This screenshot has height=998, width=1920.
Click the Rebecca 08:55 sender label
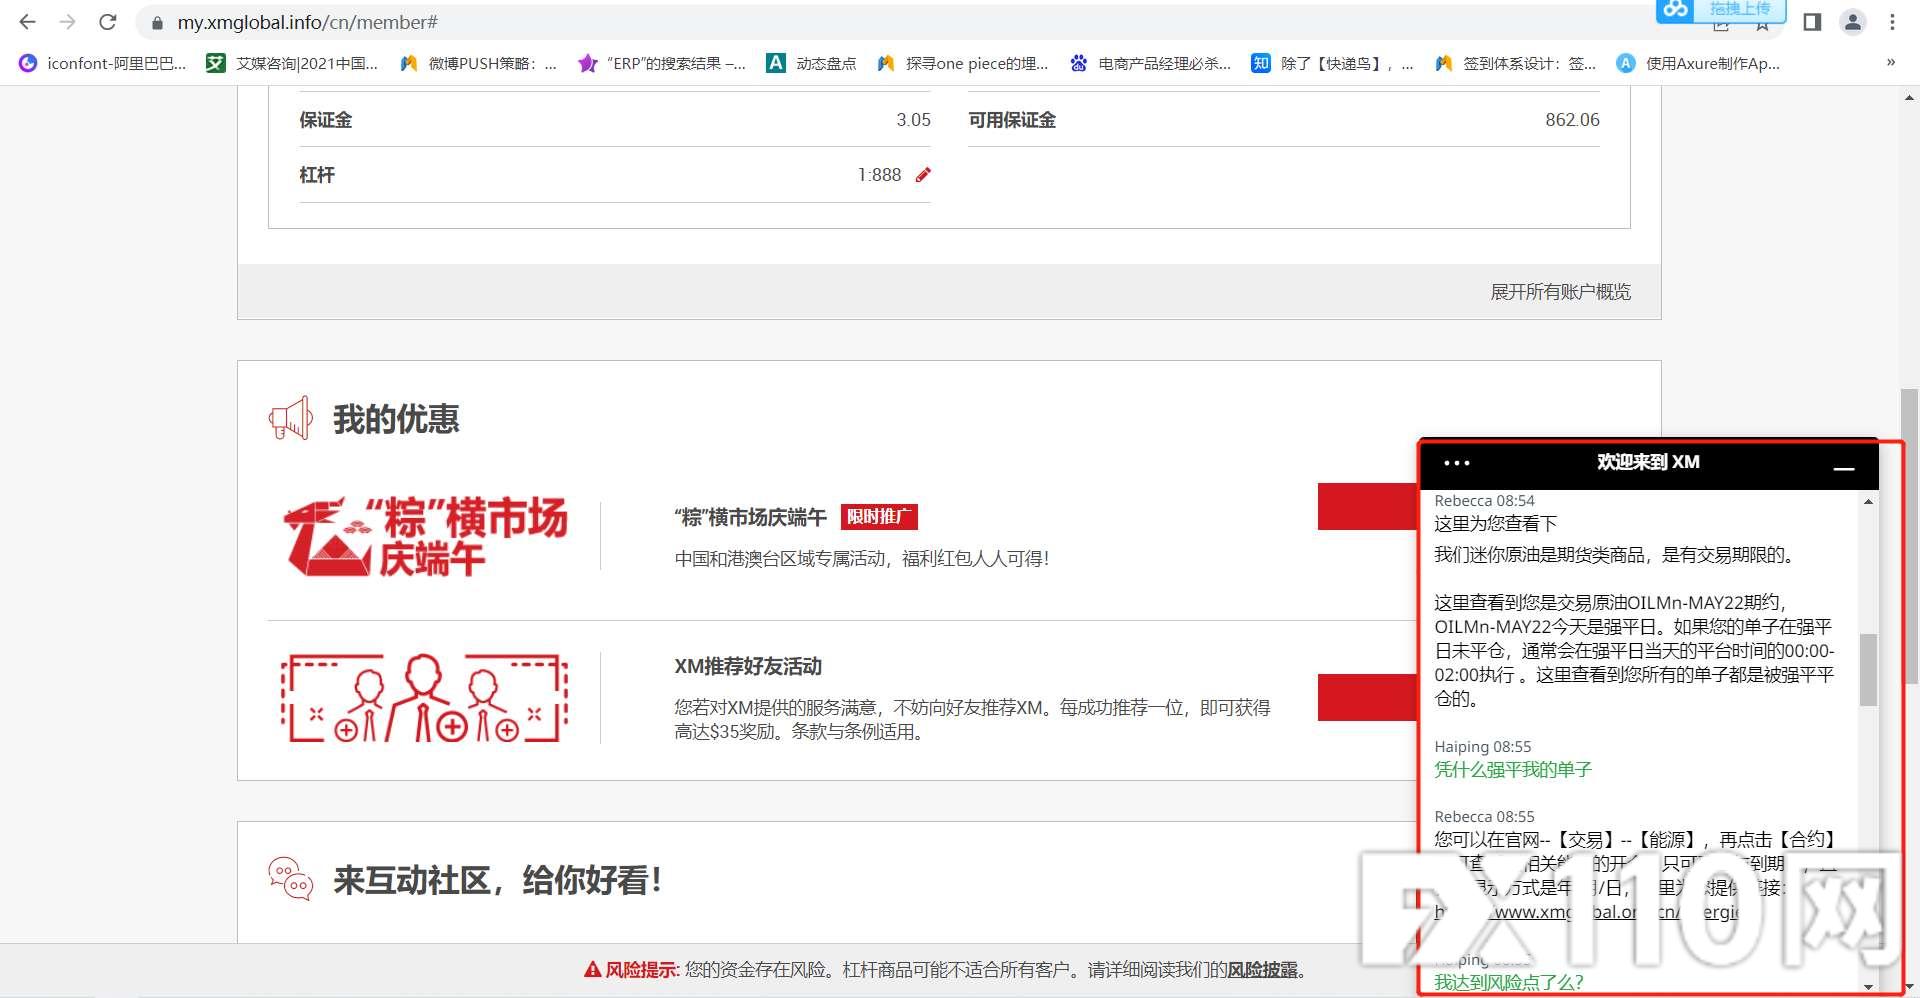1483,817
